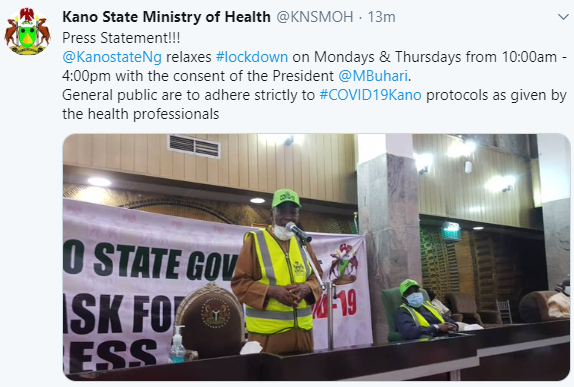Click the seated masked person in the photo
574x387 pixels.
(x=420, y=311)
